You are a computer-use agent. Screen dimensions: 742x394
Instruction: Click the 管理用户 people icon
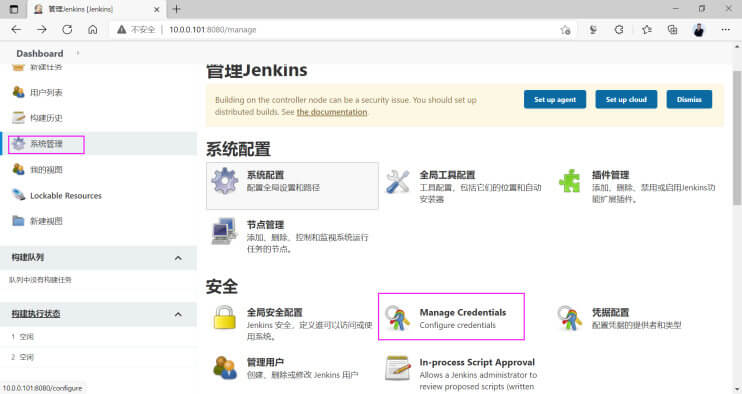point(225,368)
